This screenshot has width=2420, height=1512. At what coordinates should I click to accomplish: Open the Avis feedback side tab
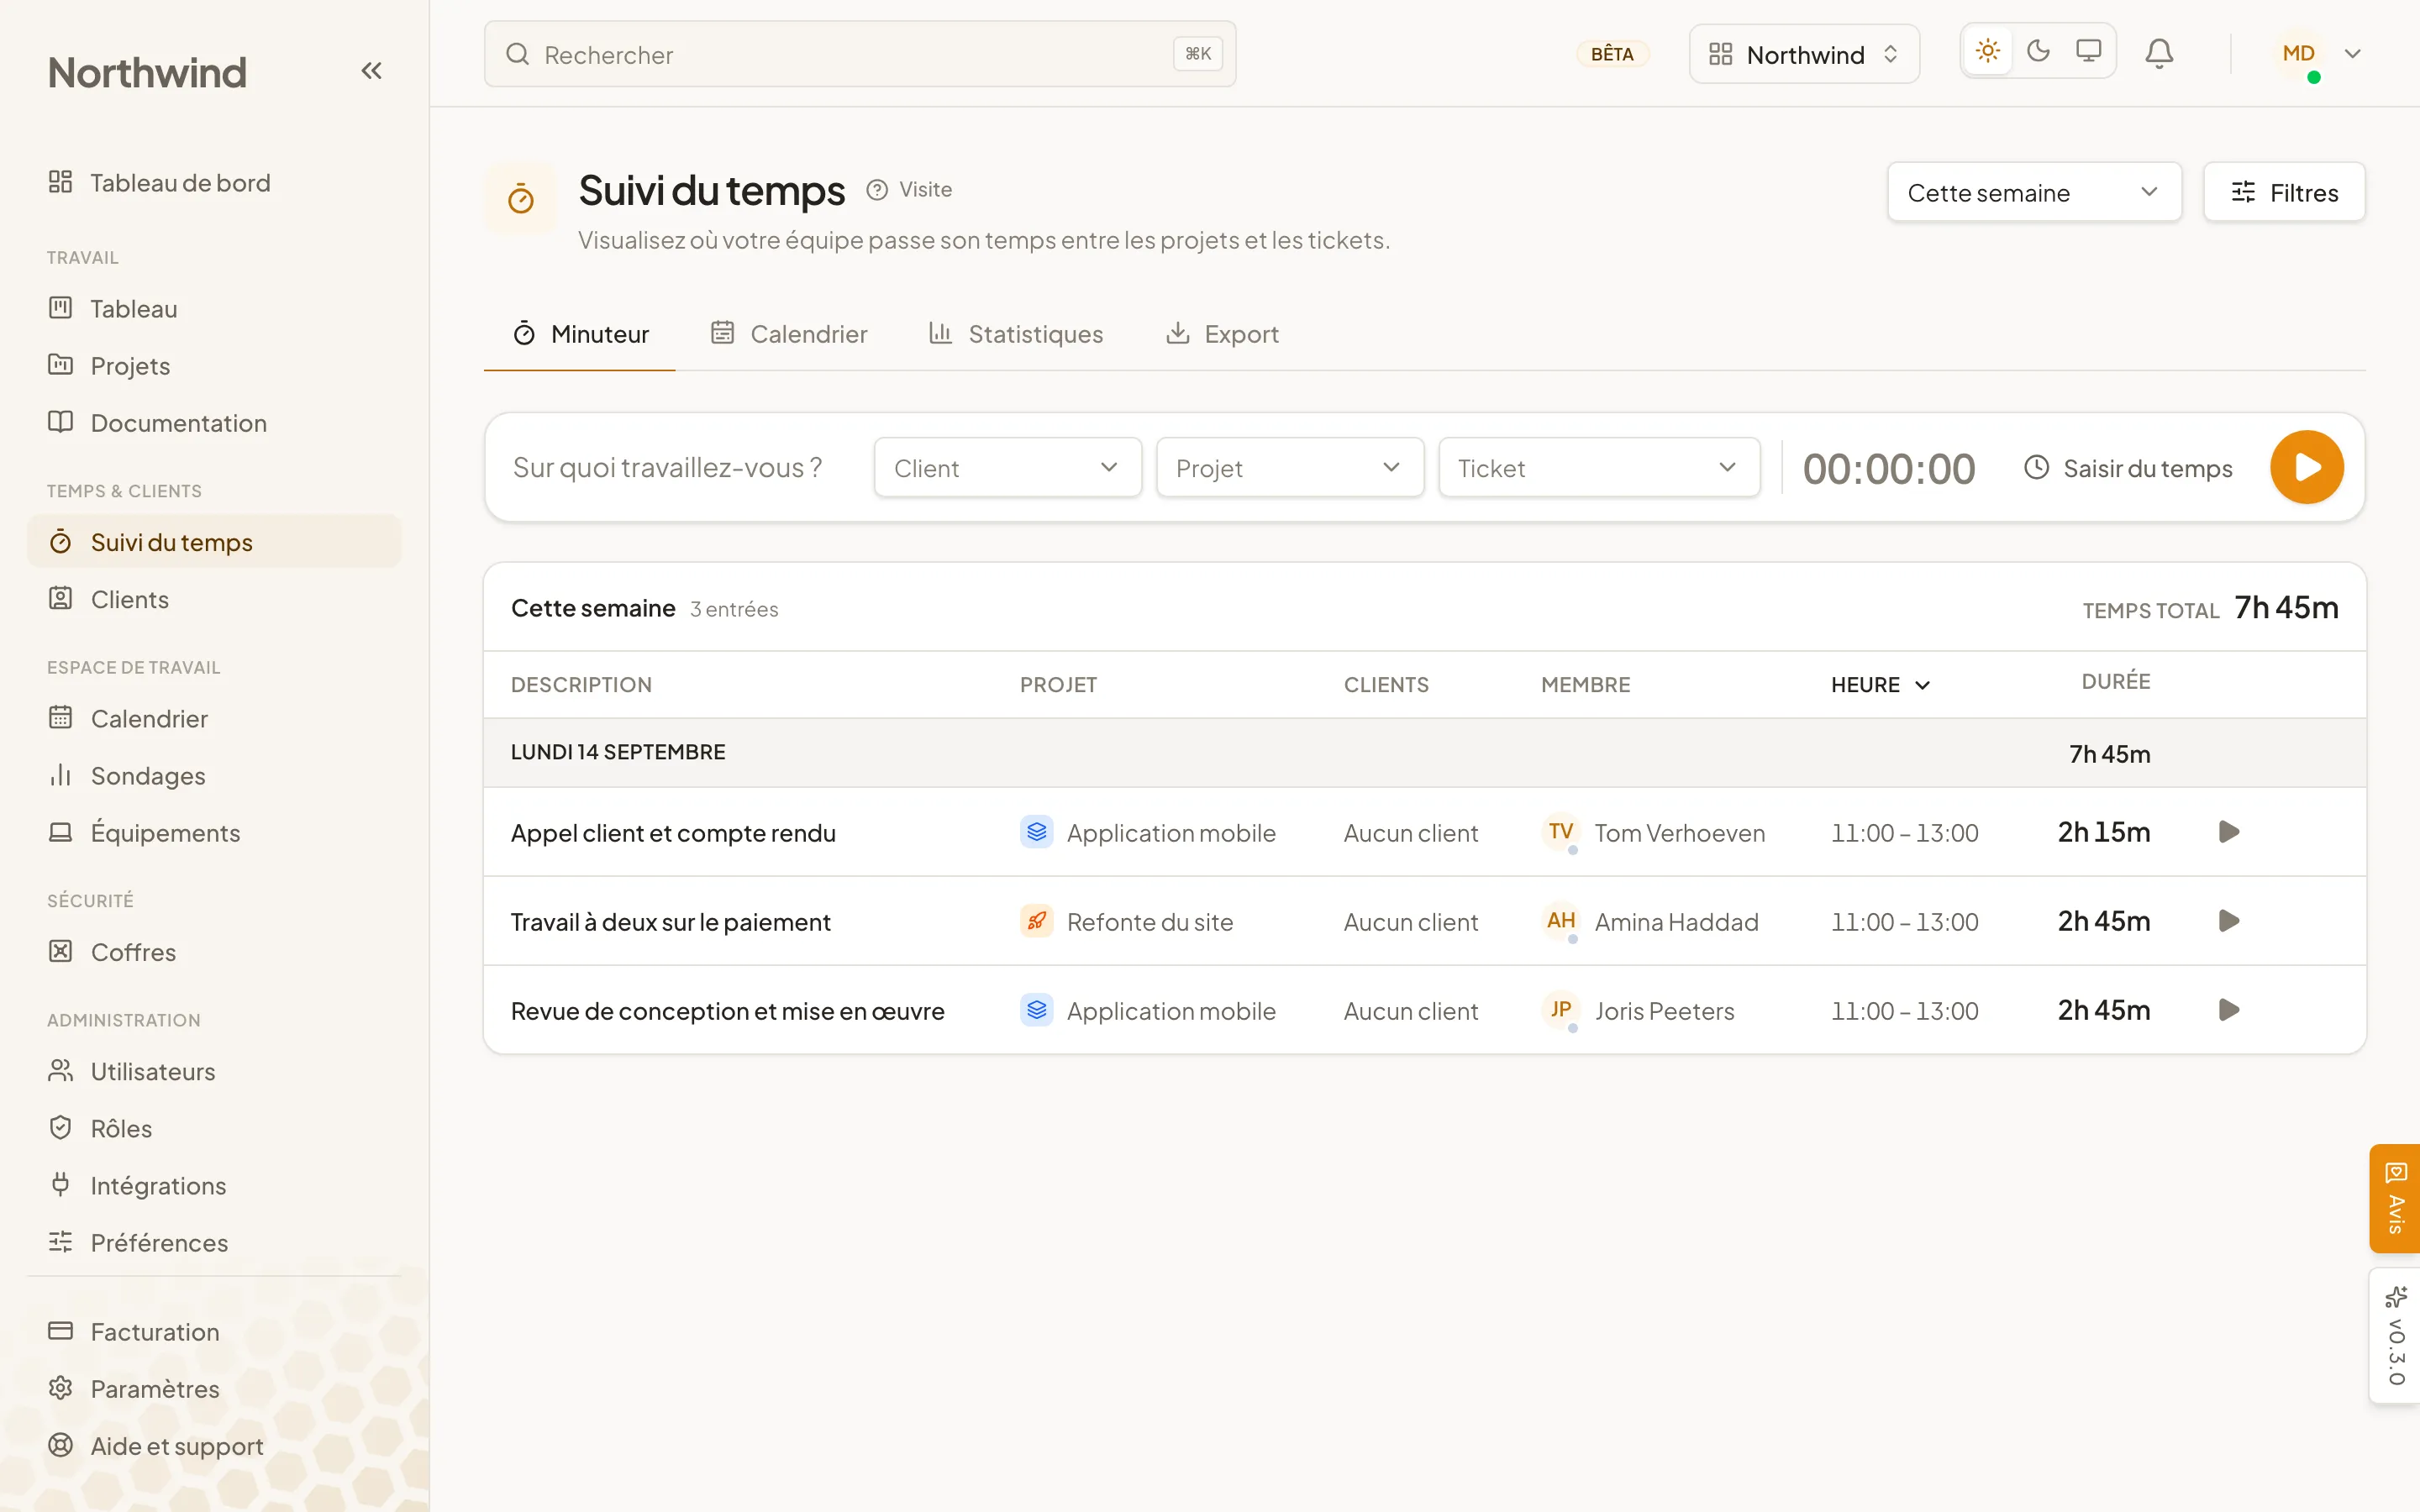(2395, 1198)
